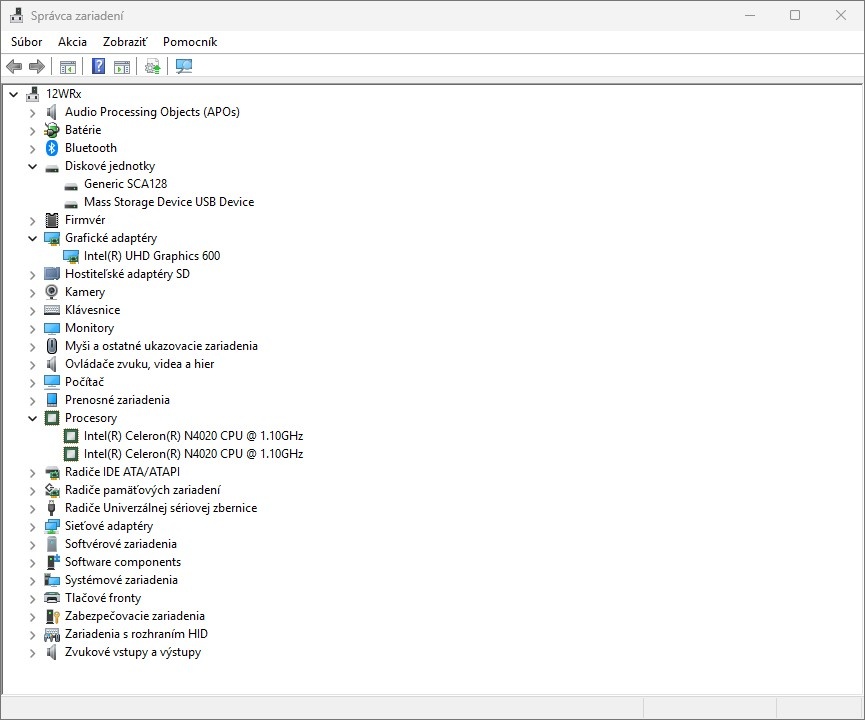Click the update driver toolbar icon
865x720 pixels.
[152, 67]
